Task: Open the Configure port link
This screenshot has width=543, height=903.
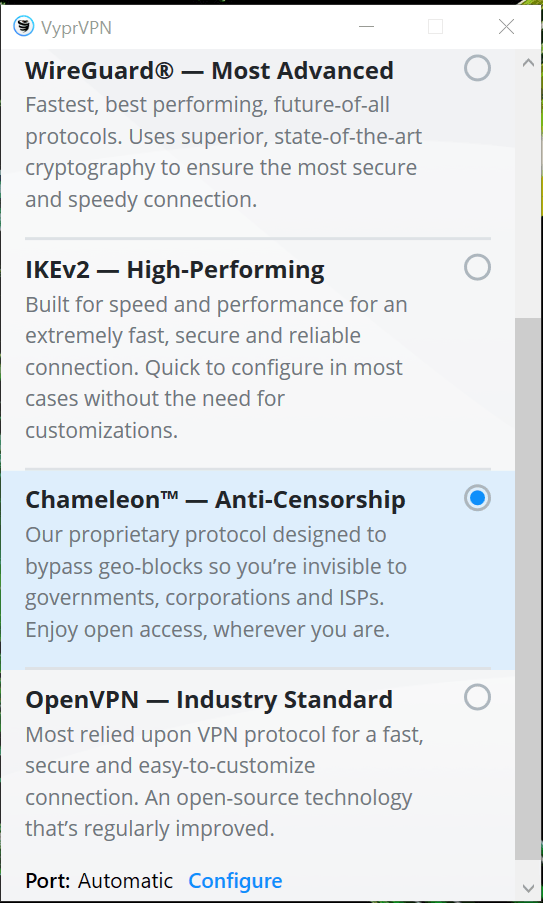Action: click(236, 881)
